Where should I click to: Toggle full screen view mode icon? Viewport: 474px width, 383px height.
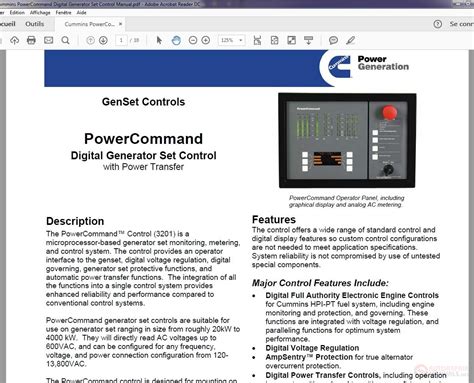[x=291, y=40]
